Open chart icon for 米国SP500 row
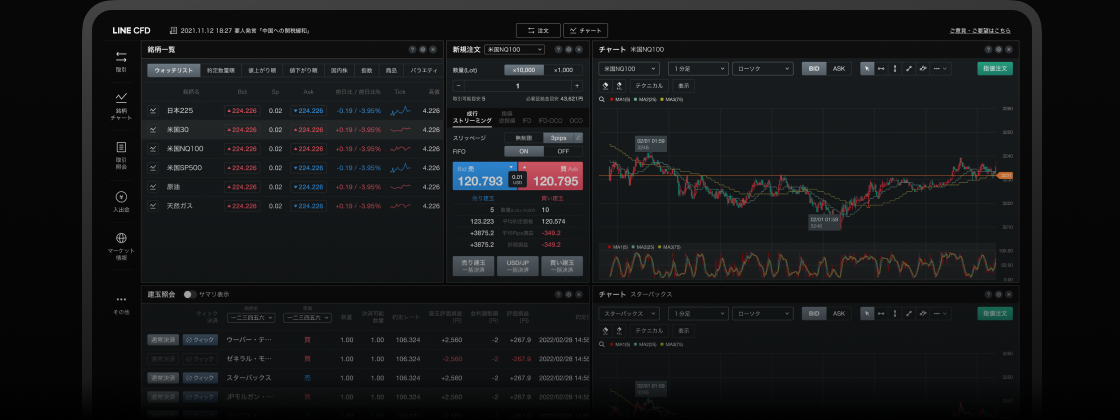 click(153, 168)
